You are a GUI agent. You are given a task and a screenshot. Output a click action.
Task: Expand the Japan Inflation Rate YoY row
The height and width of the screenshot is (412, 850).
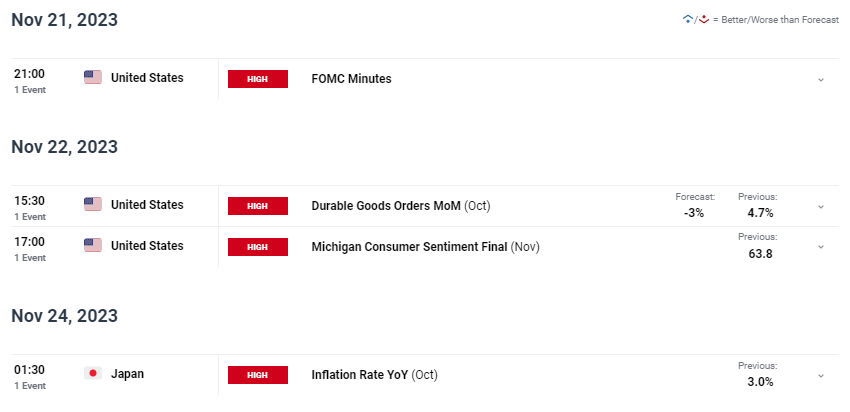pos(821,375)
